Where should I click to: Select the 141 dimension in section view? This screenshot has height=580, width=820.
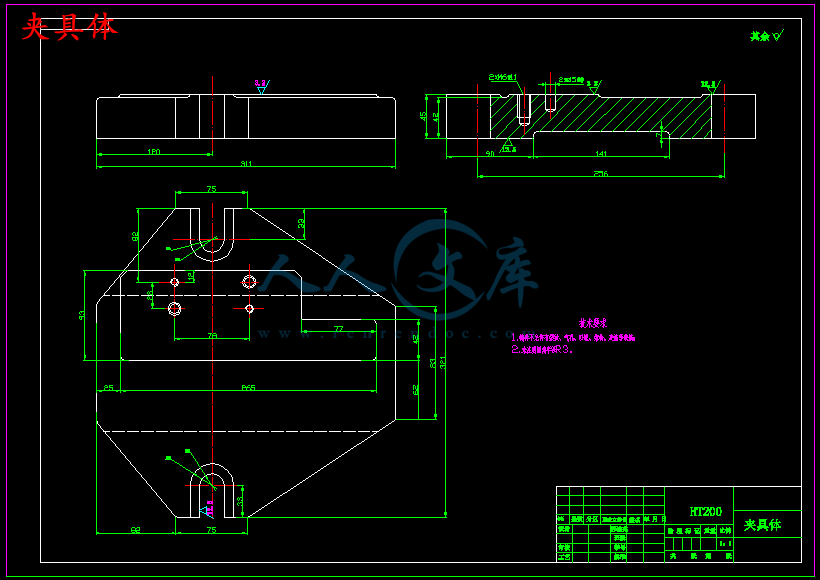[x=601, y=153]
